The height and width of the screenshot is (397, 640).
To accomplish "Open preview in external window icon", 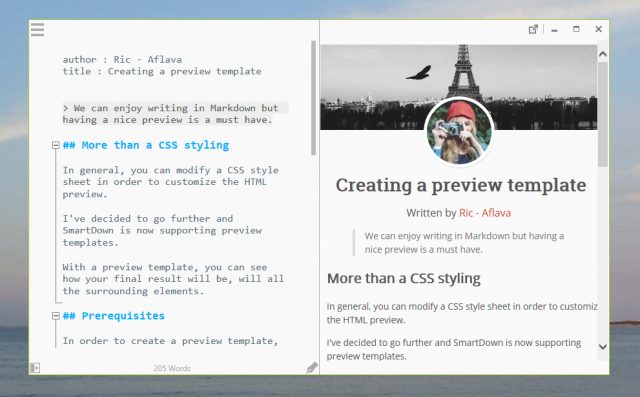I will (x=533, y=29).
